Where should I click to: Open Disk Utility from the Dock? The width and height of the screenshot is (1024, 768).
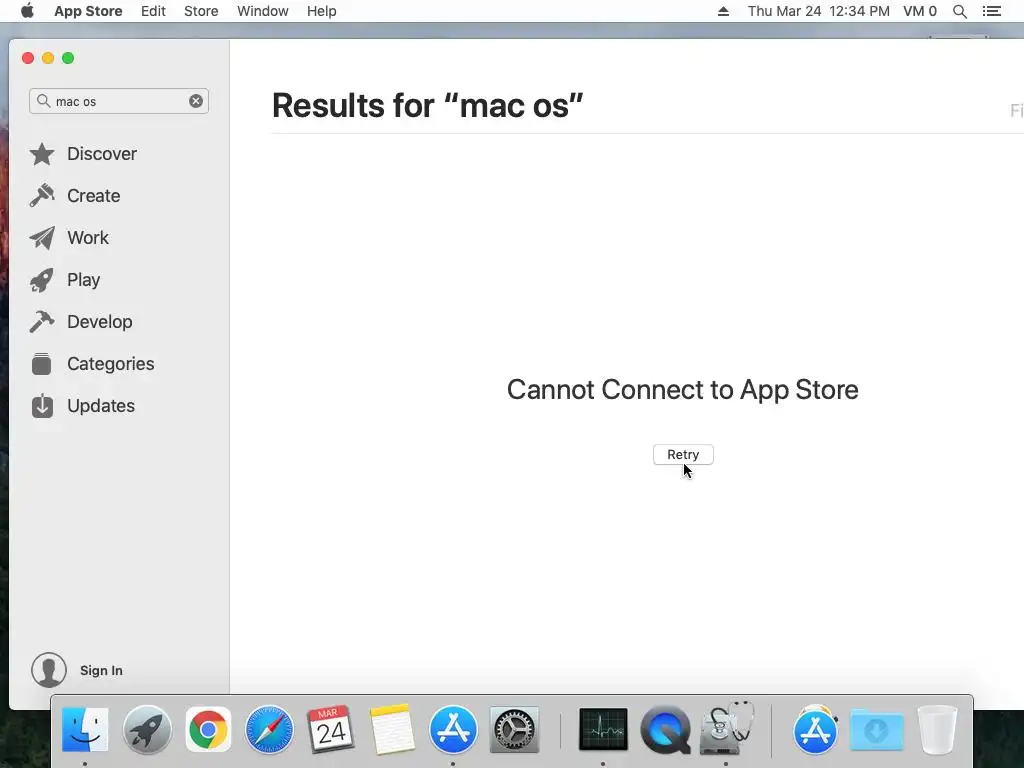point(726,728)
